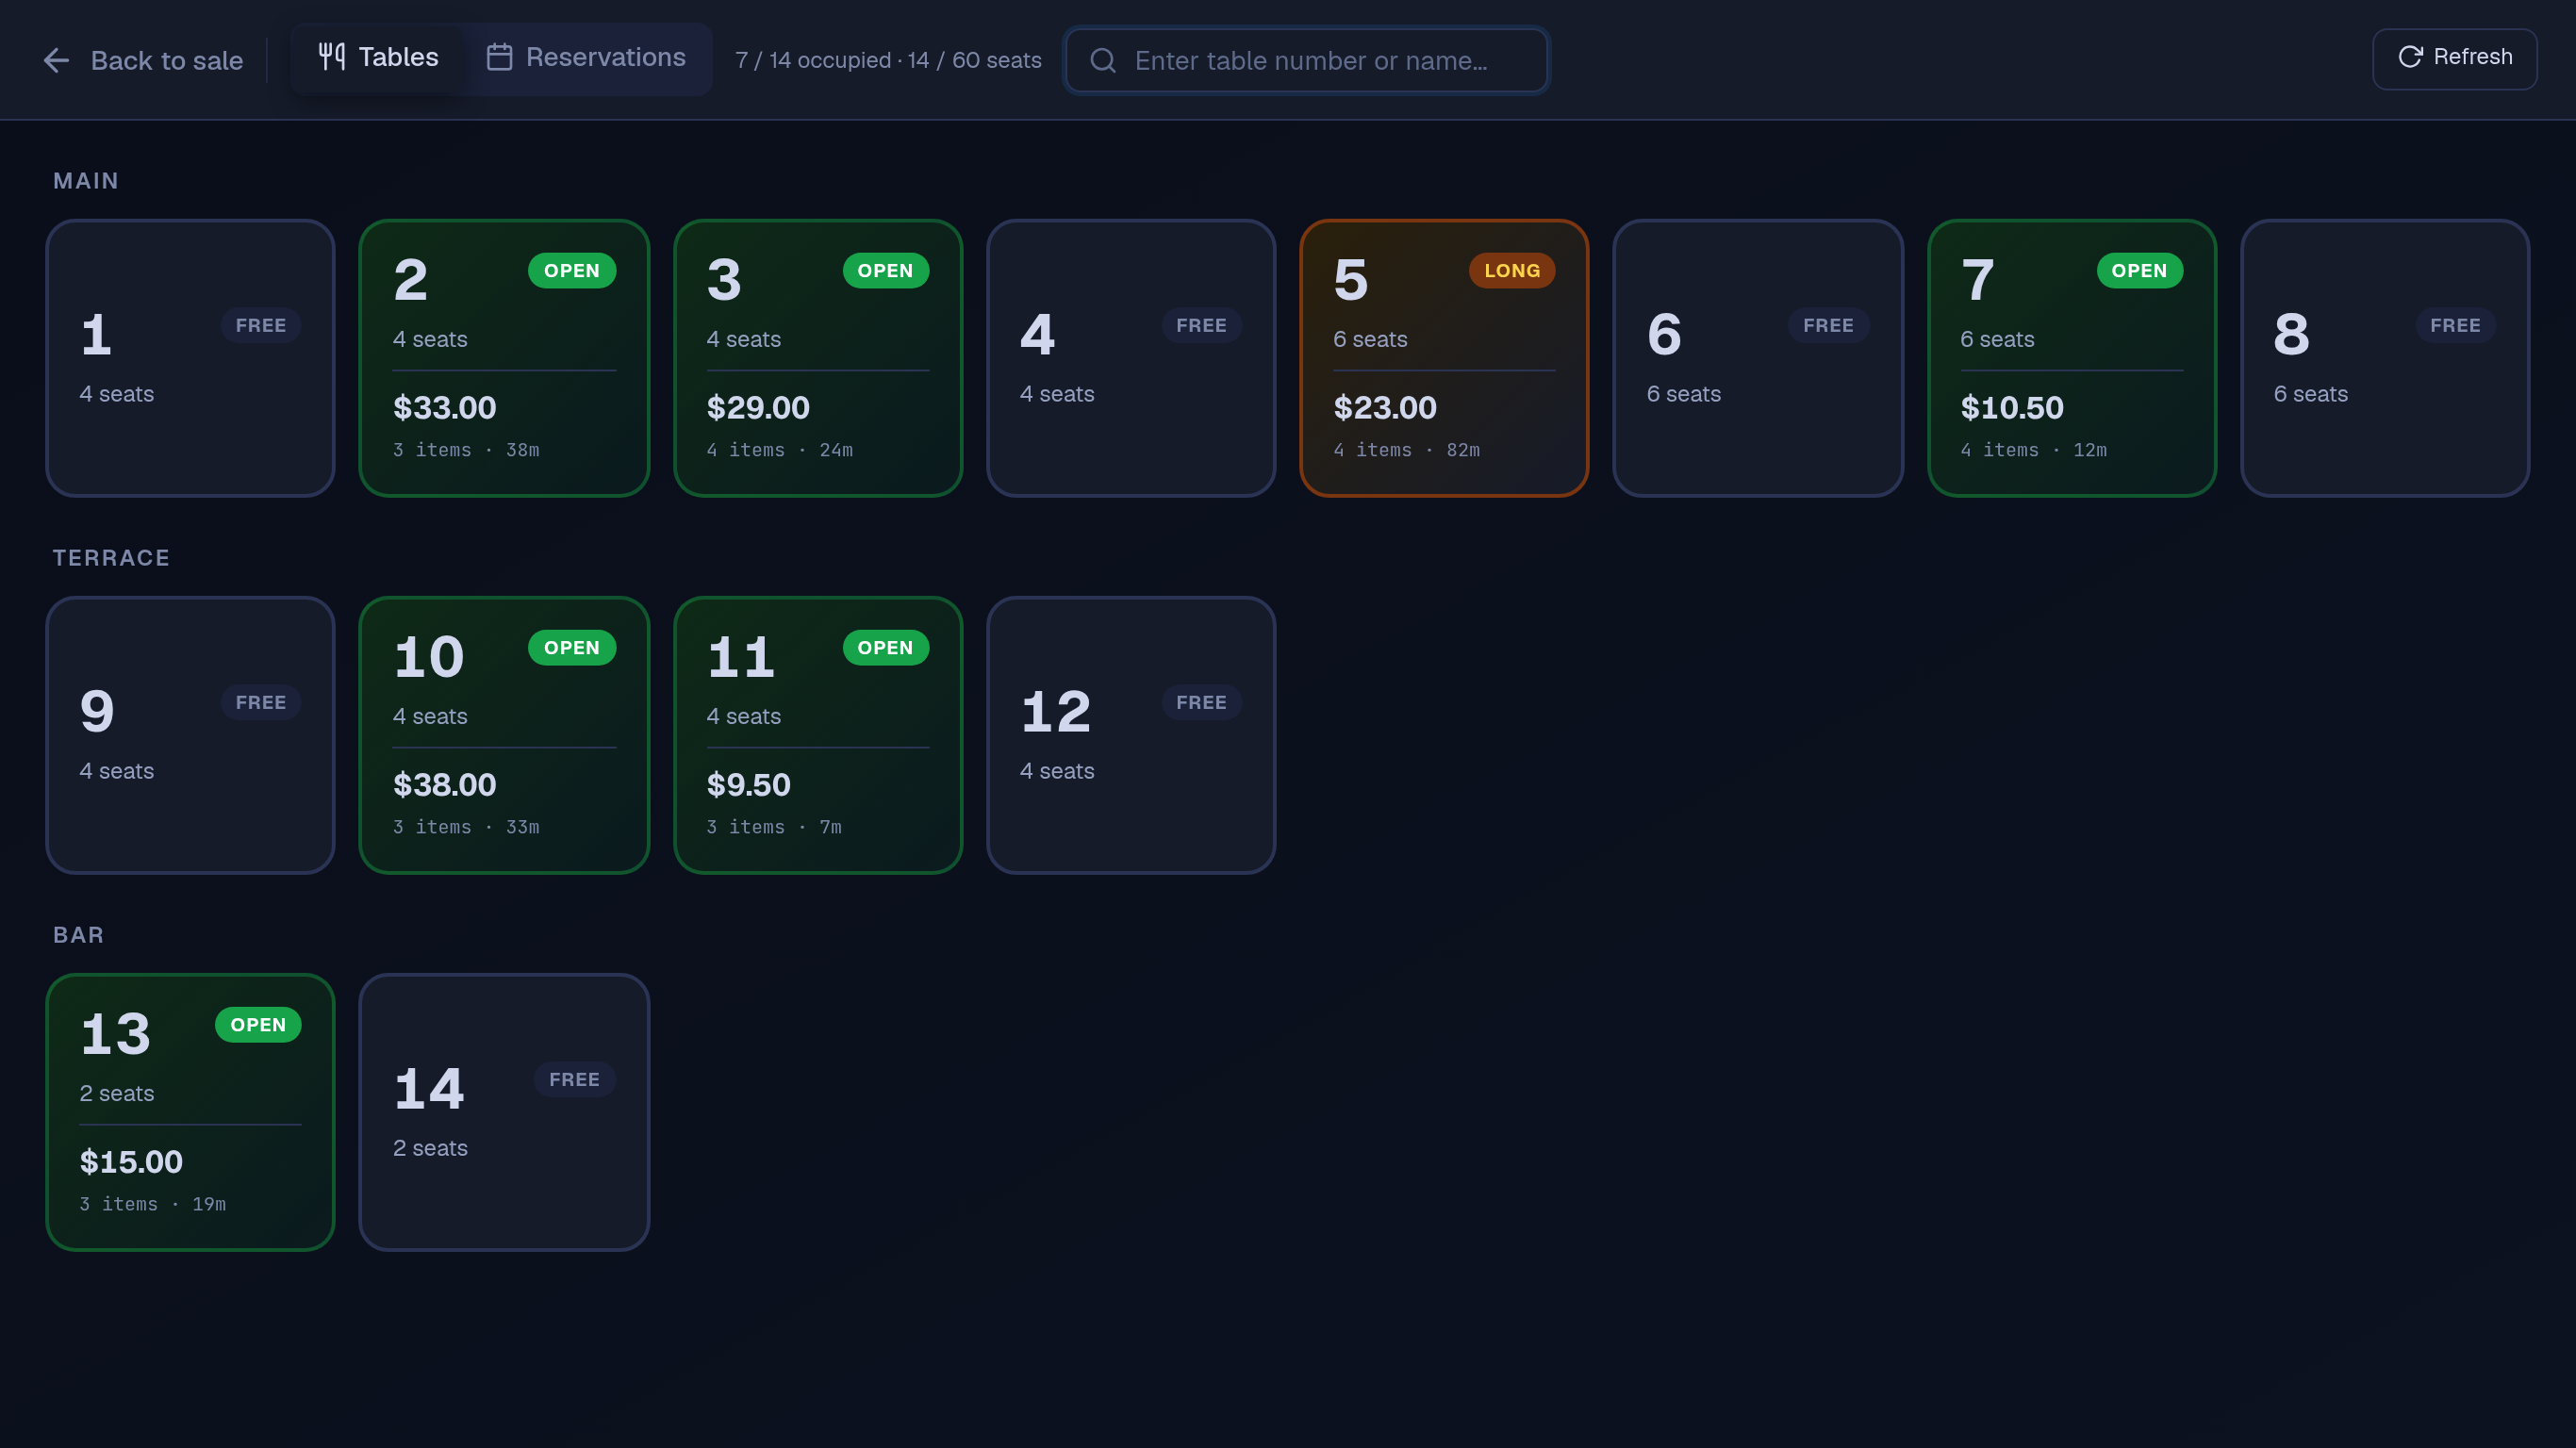Select the Tables tab
This screenshot has width=2576, height=1448.
(378, 58)
